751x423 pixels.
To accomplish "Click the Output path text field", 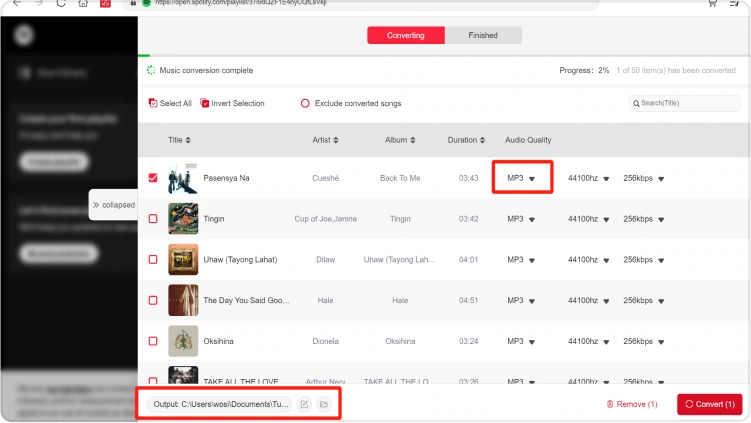I will tap(221, 404).
